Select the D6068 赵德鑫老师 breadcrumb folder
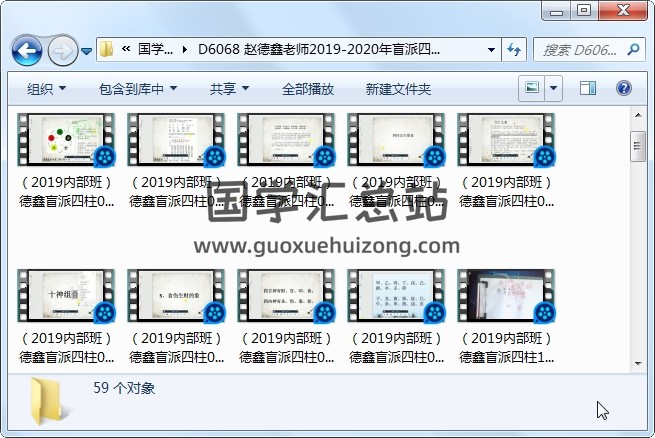The image size is (655, 438). point(319,49)
